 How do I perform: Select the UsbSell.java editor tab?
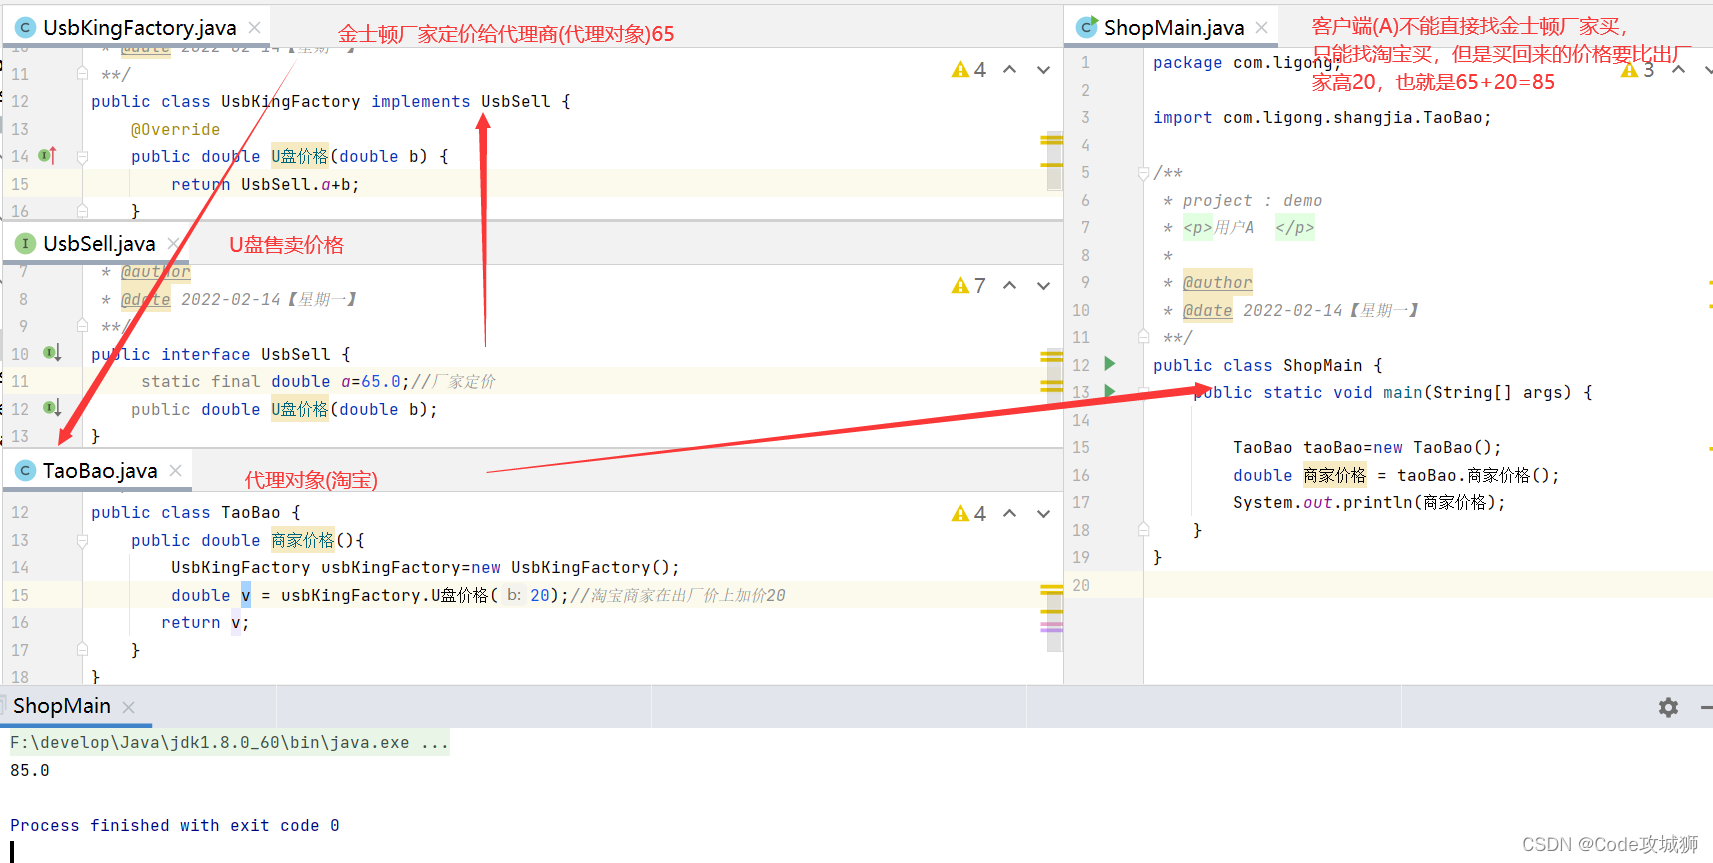tap(99, 244)
